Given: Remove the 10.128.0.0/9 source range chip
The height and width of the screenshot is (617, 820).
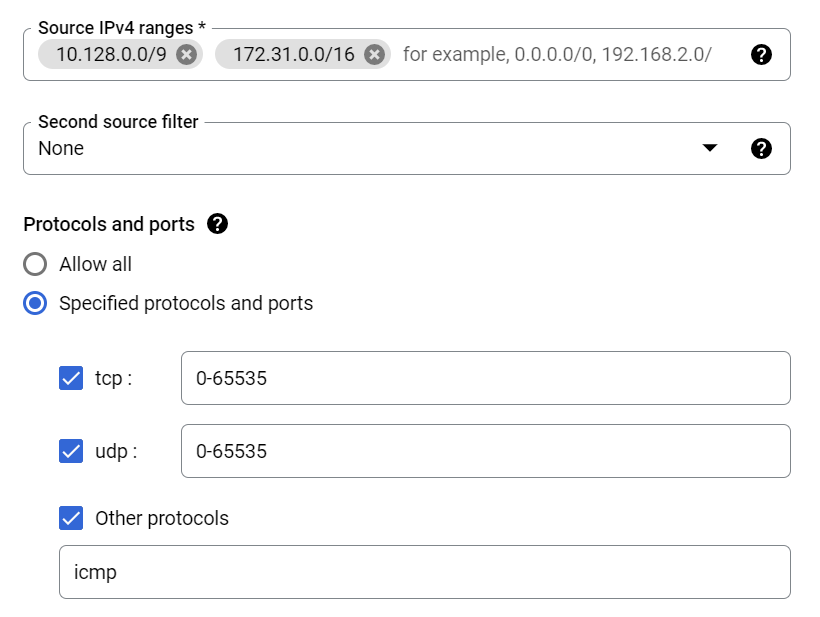Looking at the screenshot, I should coord(186,54).
